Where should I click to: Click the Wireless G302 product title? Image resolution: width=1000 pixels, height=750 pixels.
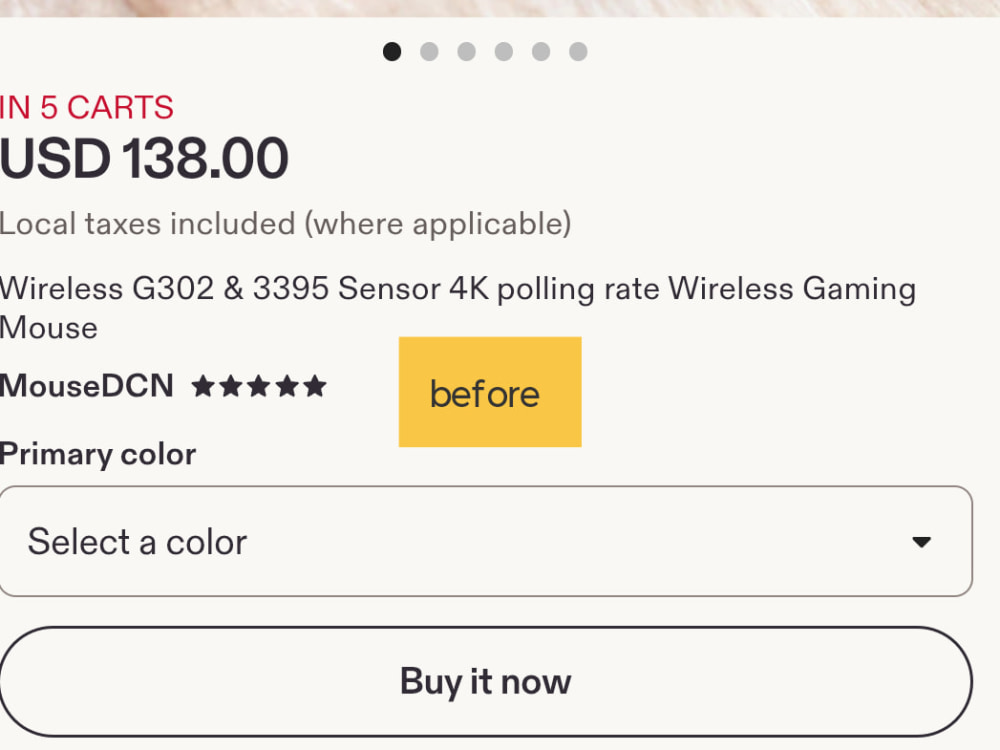(x=458, y=308)
